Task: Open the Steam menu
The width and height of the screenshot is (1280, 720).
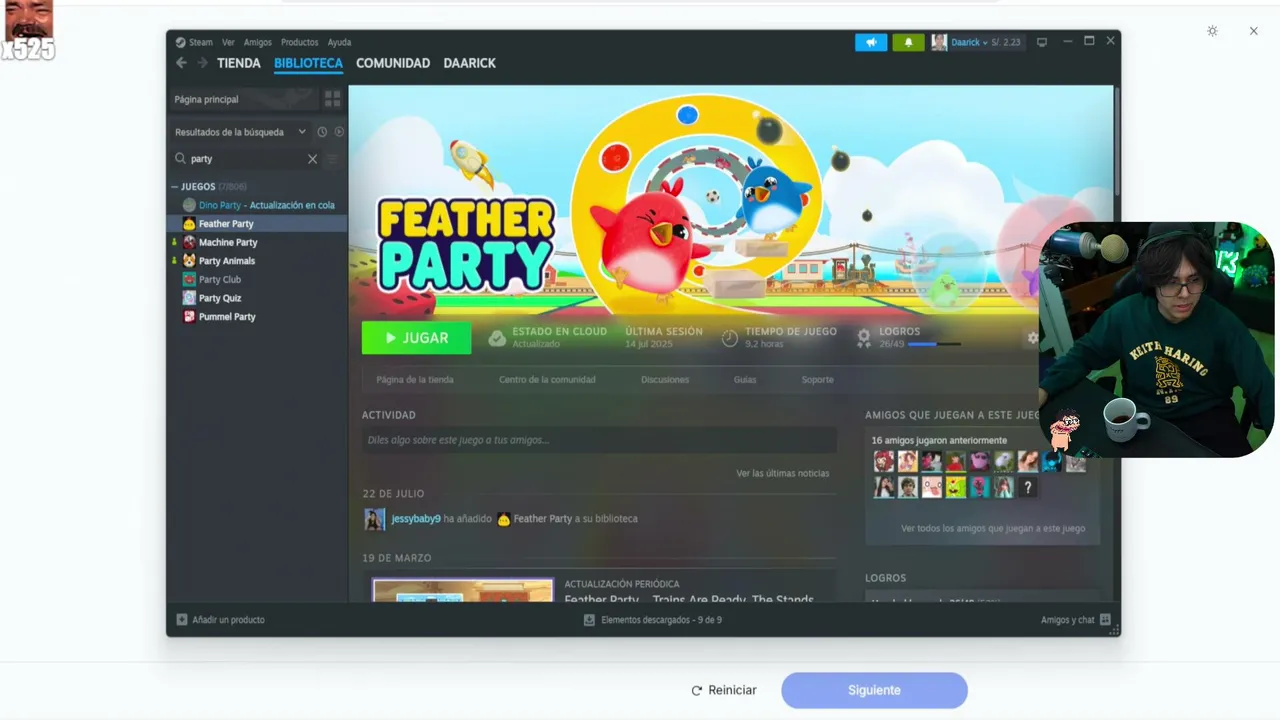Action: pyautogui.click(x=201, y=42)
